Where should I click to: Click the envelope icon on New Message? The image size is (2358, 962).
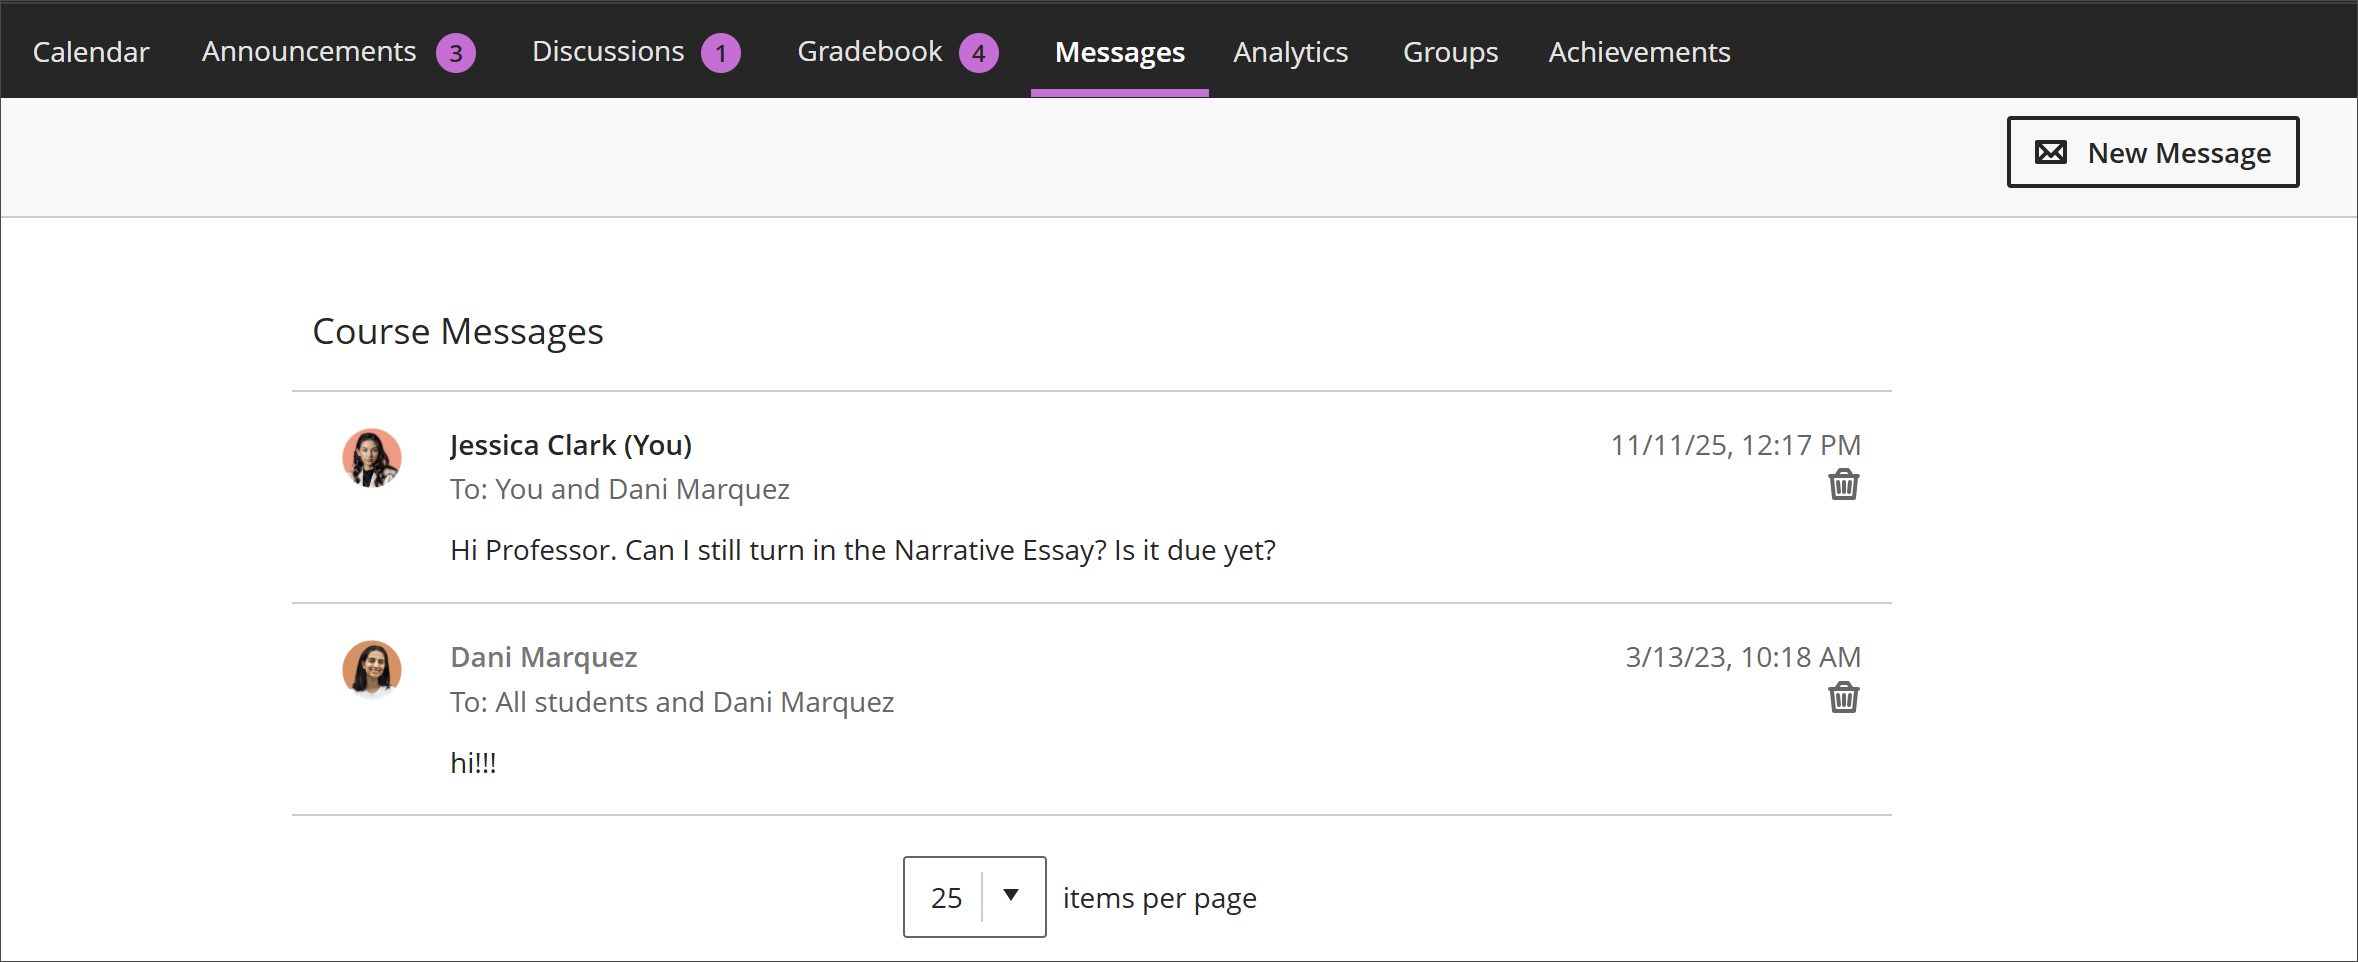(x=2051, y=152)
